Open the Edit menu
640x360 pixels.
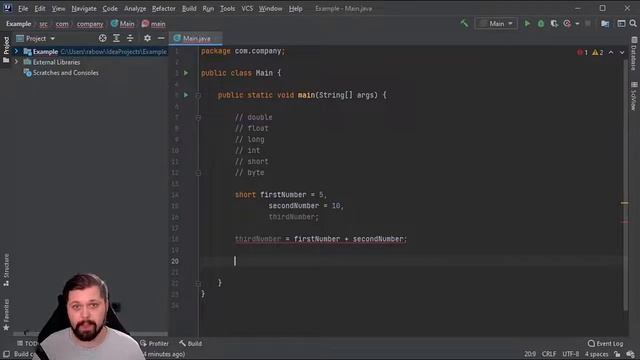click(x=40, y=8)
